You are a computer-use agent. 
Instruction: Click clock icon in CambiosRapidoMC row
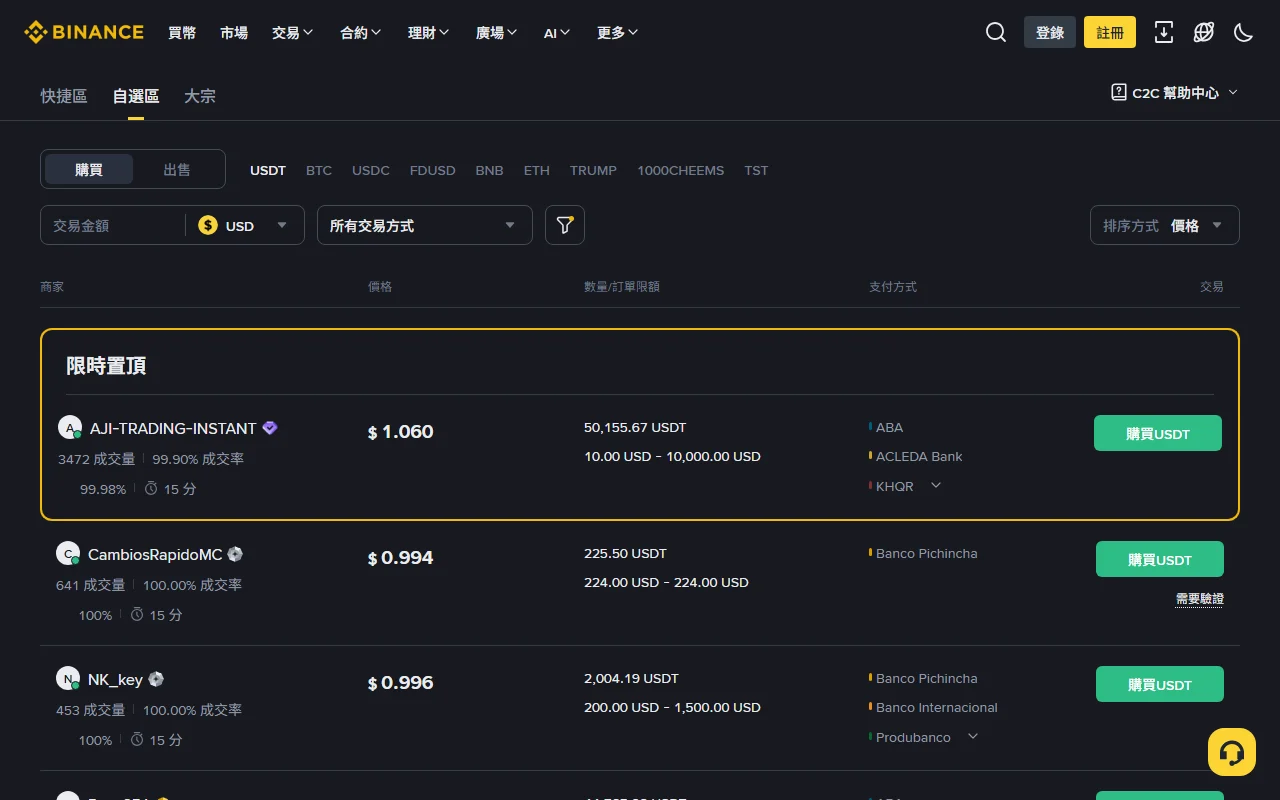click(x=137, y=615)
